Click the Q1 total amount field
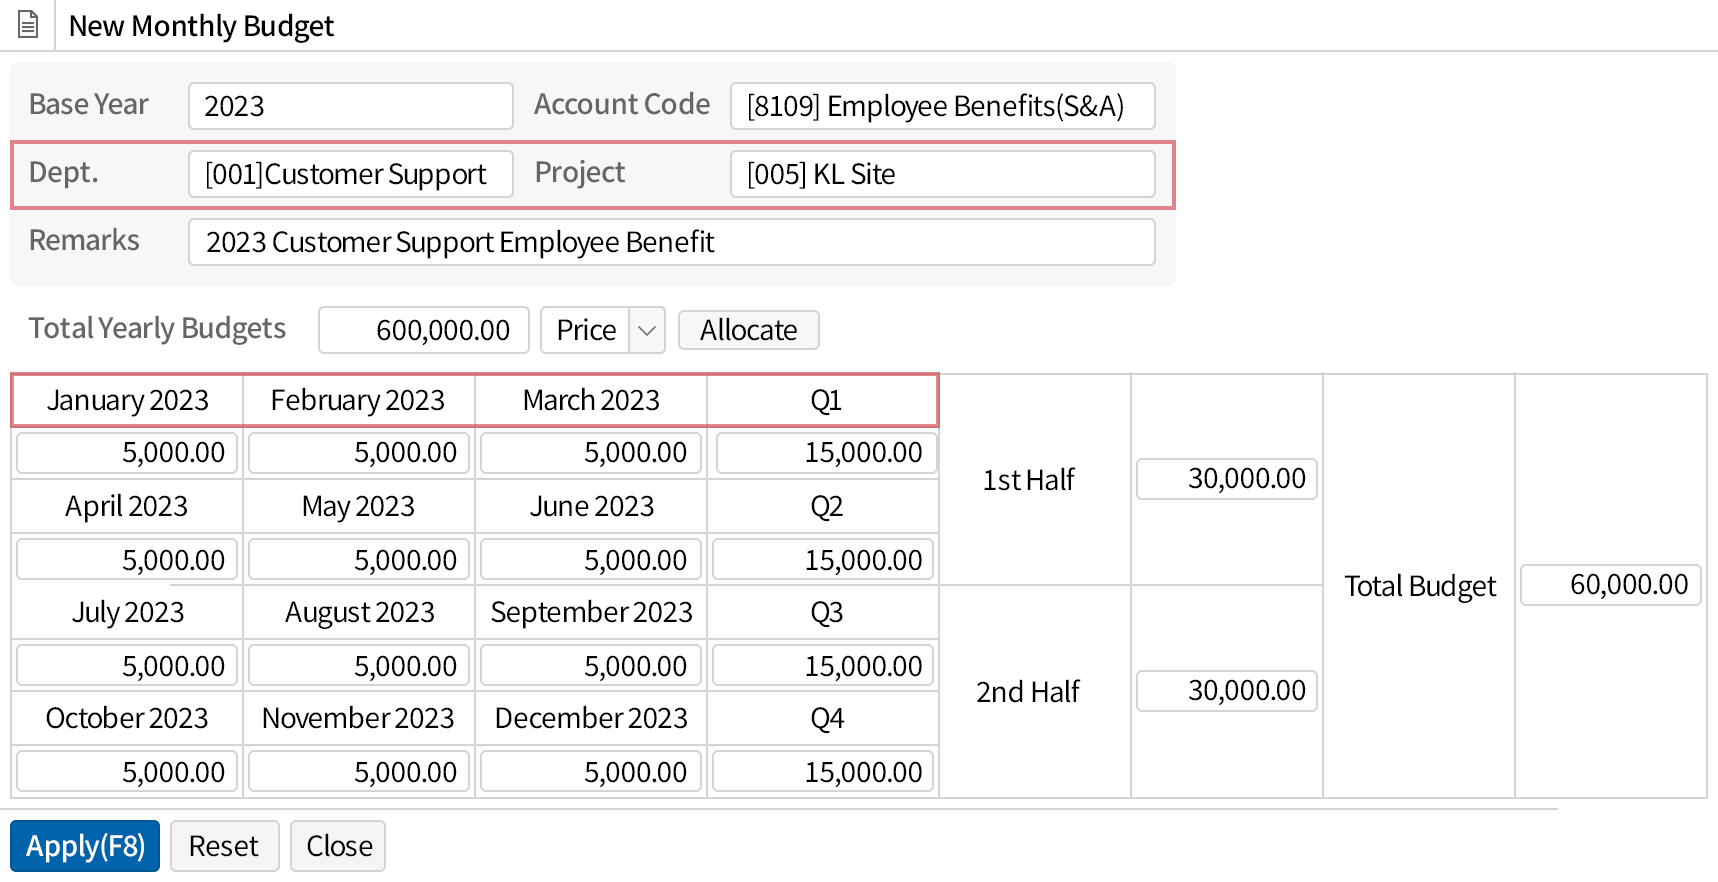Screen dimensions: 1718x882 (826, 453)
